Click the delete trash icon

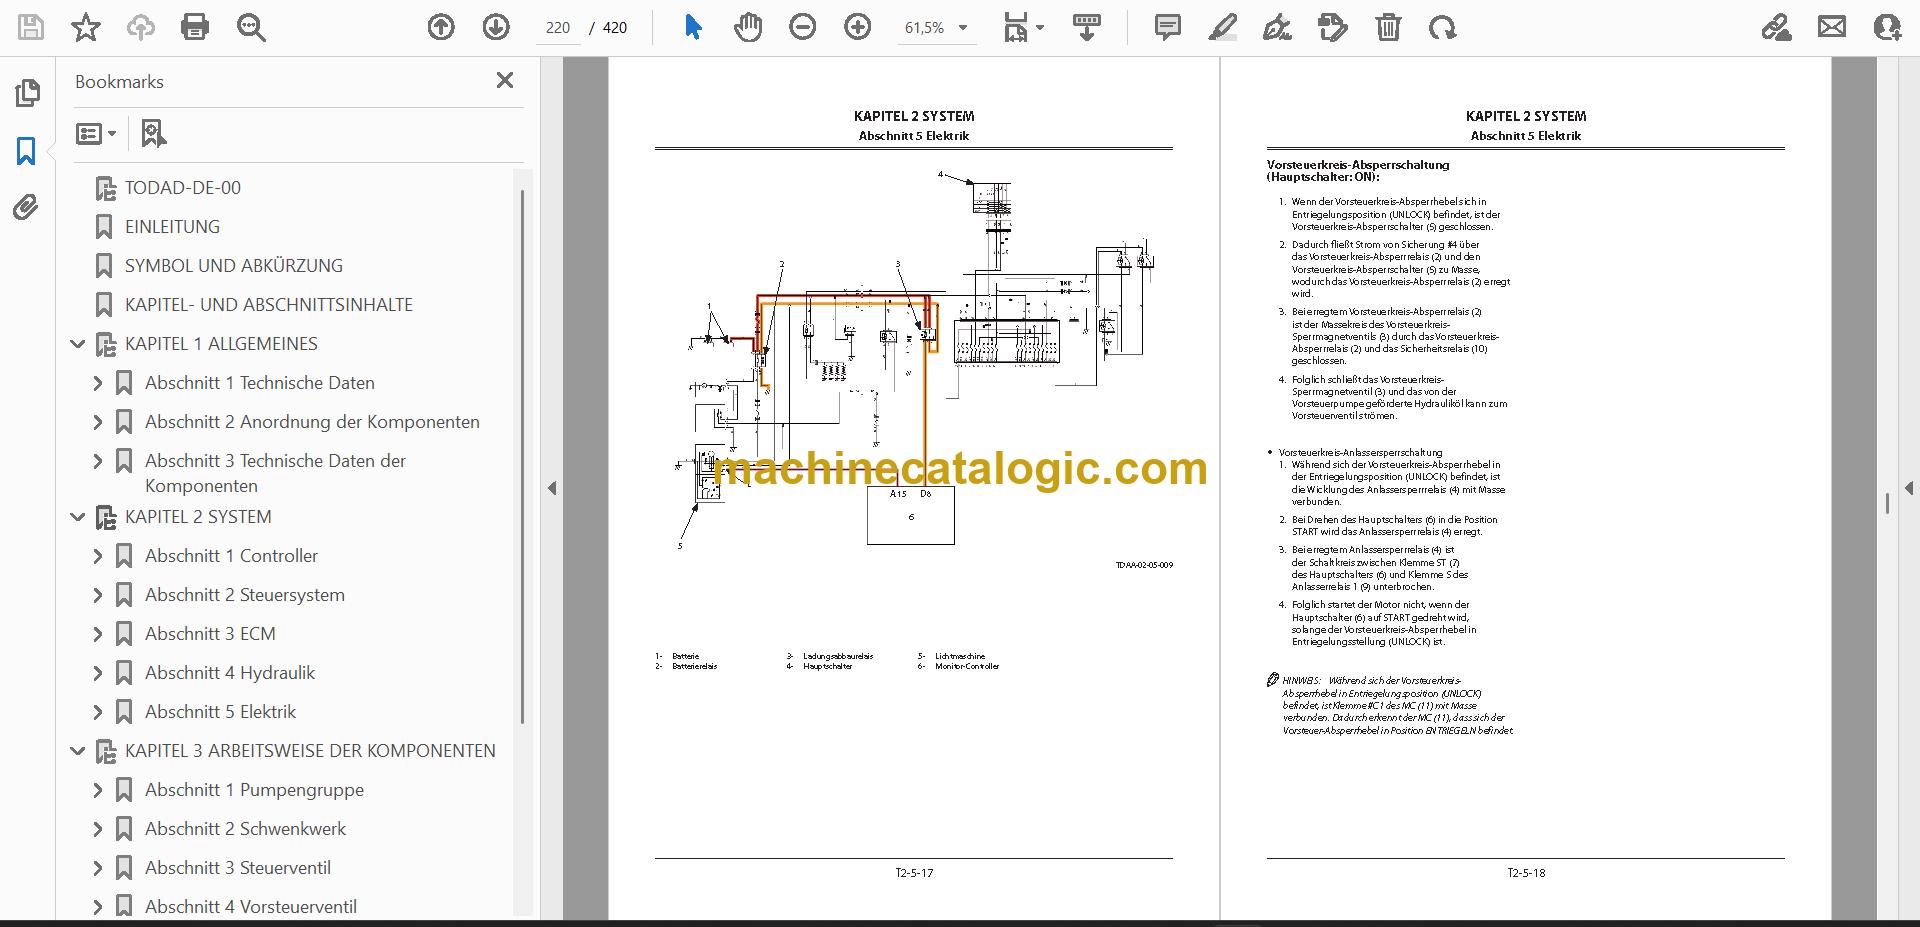coord(1388,27)
